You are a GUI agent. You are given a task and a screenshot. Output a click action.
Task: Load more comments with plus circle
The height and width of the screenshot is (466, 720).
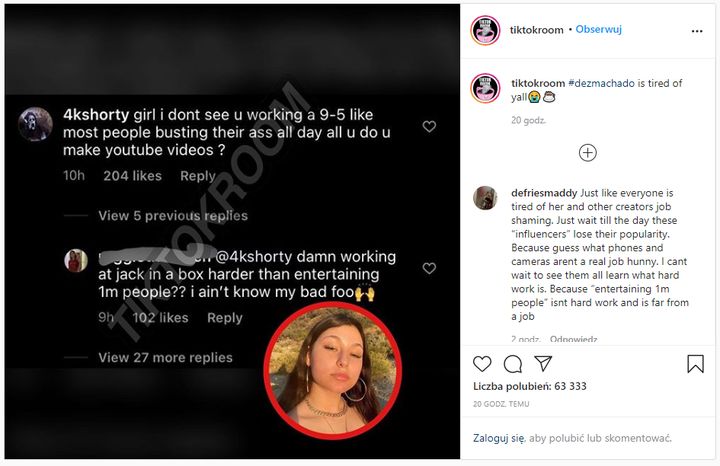588,153
